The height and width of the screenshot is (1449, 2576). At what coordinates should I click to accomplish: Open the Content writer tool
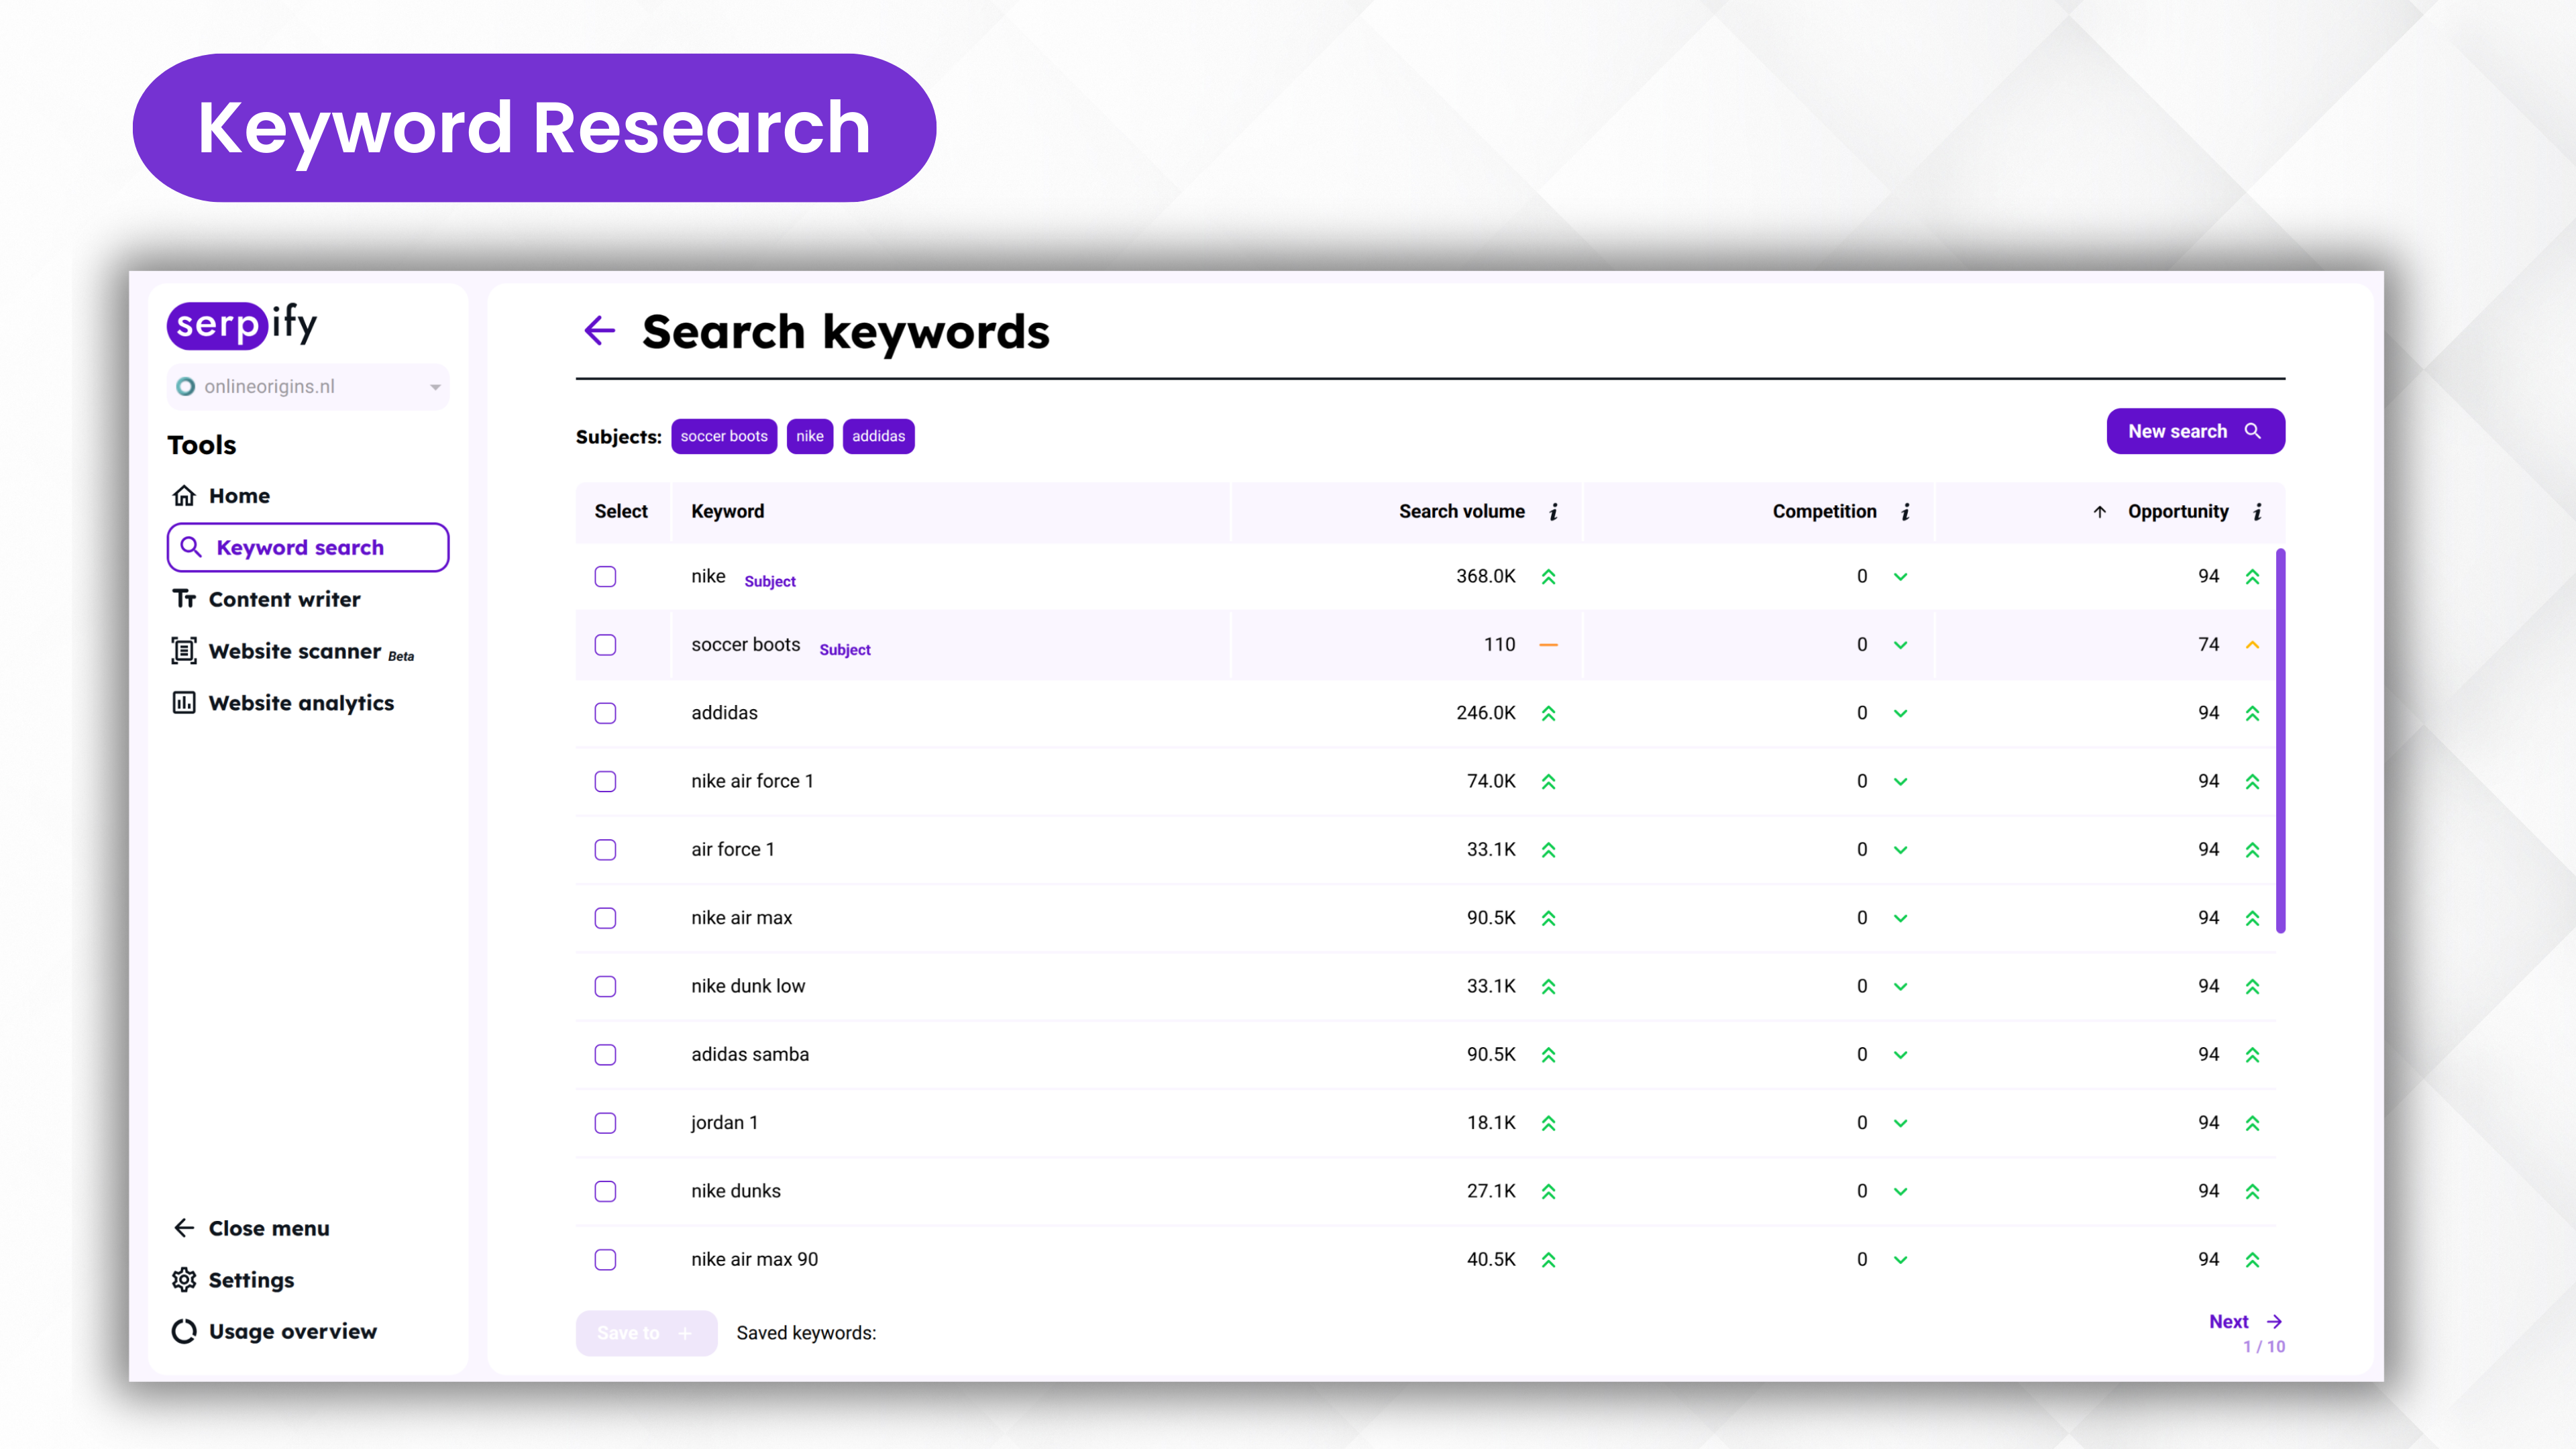267,599
